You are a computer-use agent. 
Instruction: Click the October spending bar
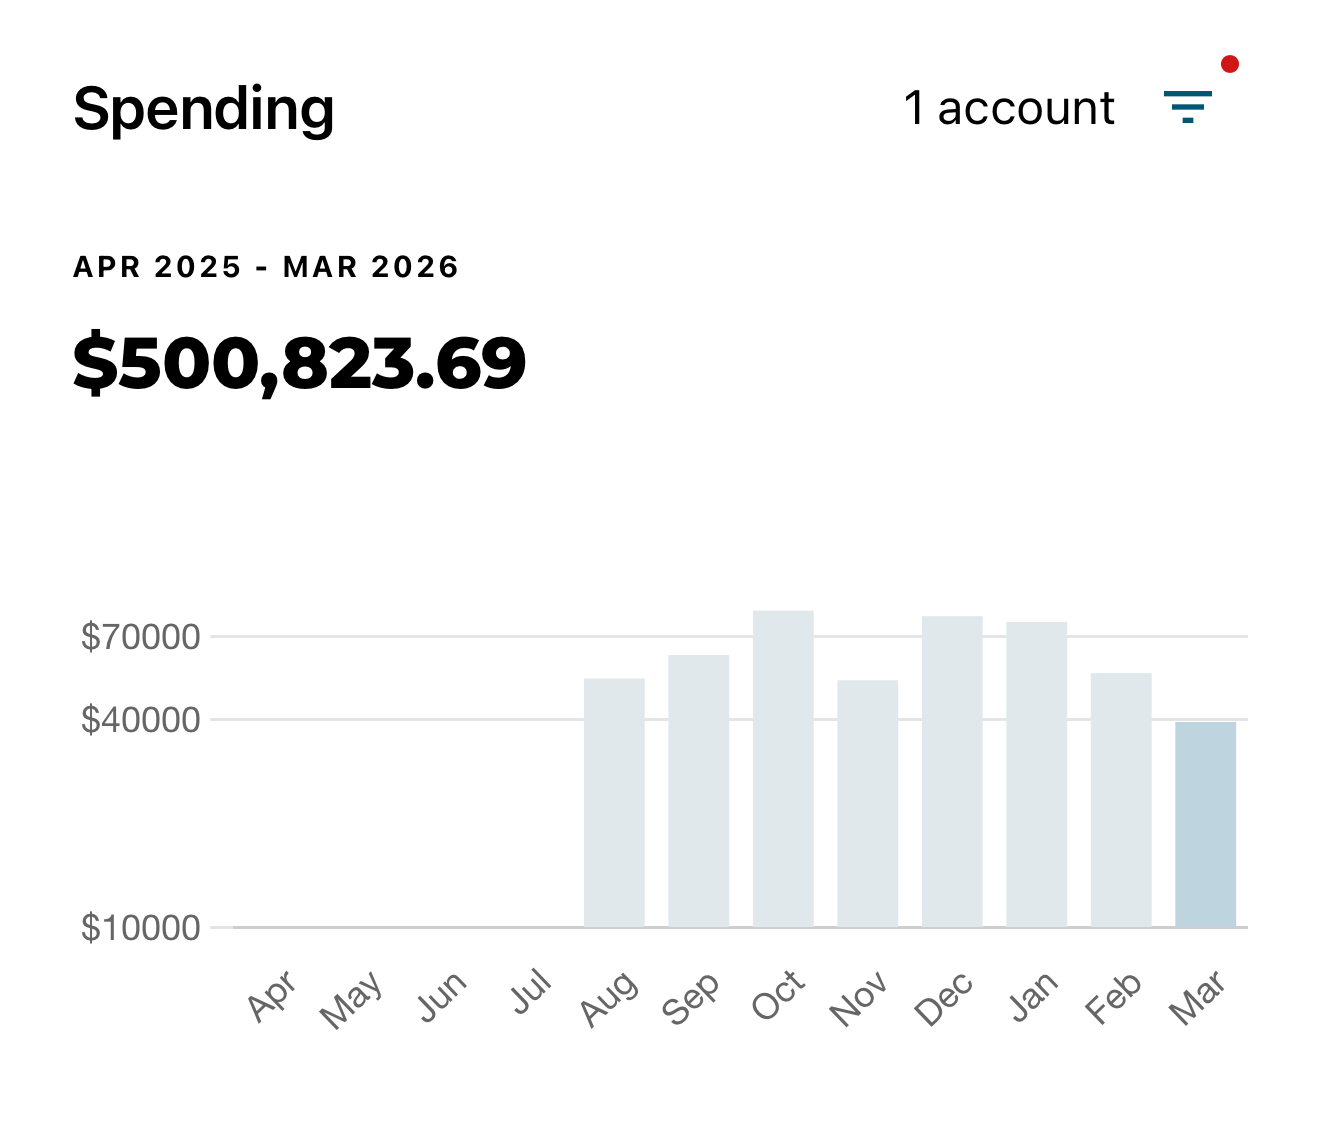point(783,768)
